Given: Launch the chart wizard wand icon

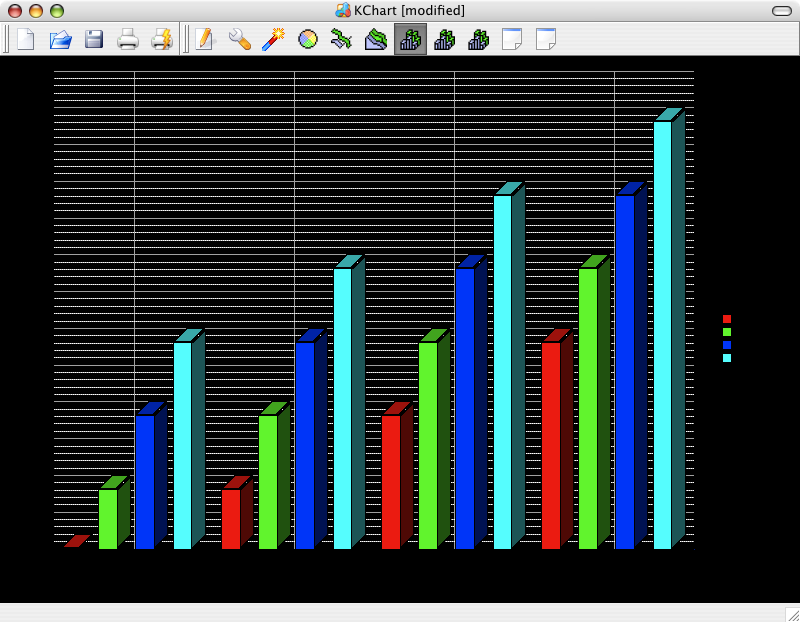Looking at the screenshot, I should tap(273, 39).
